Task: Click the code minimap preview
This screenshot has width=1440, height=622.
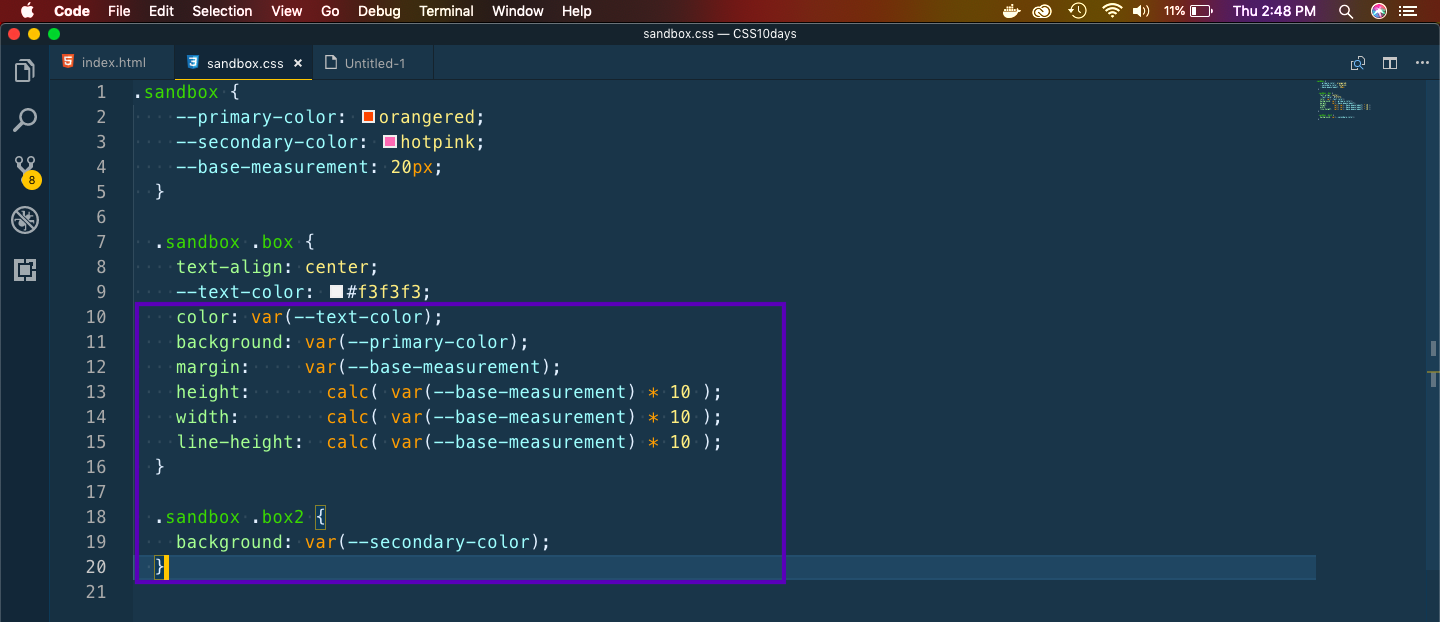Action: [1344, 100]
